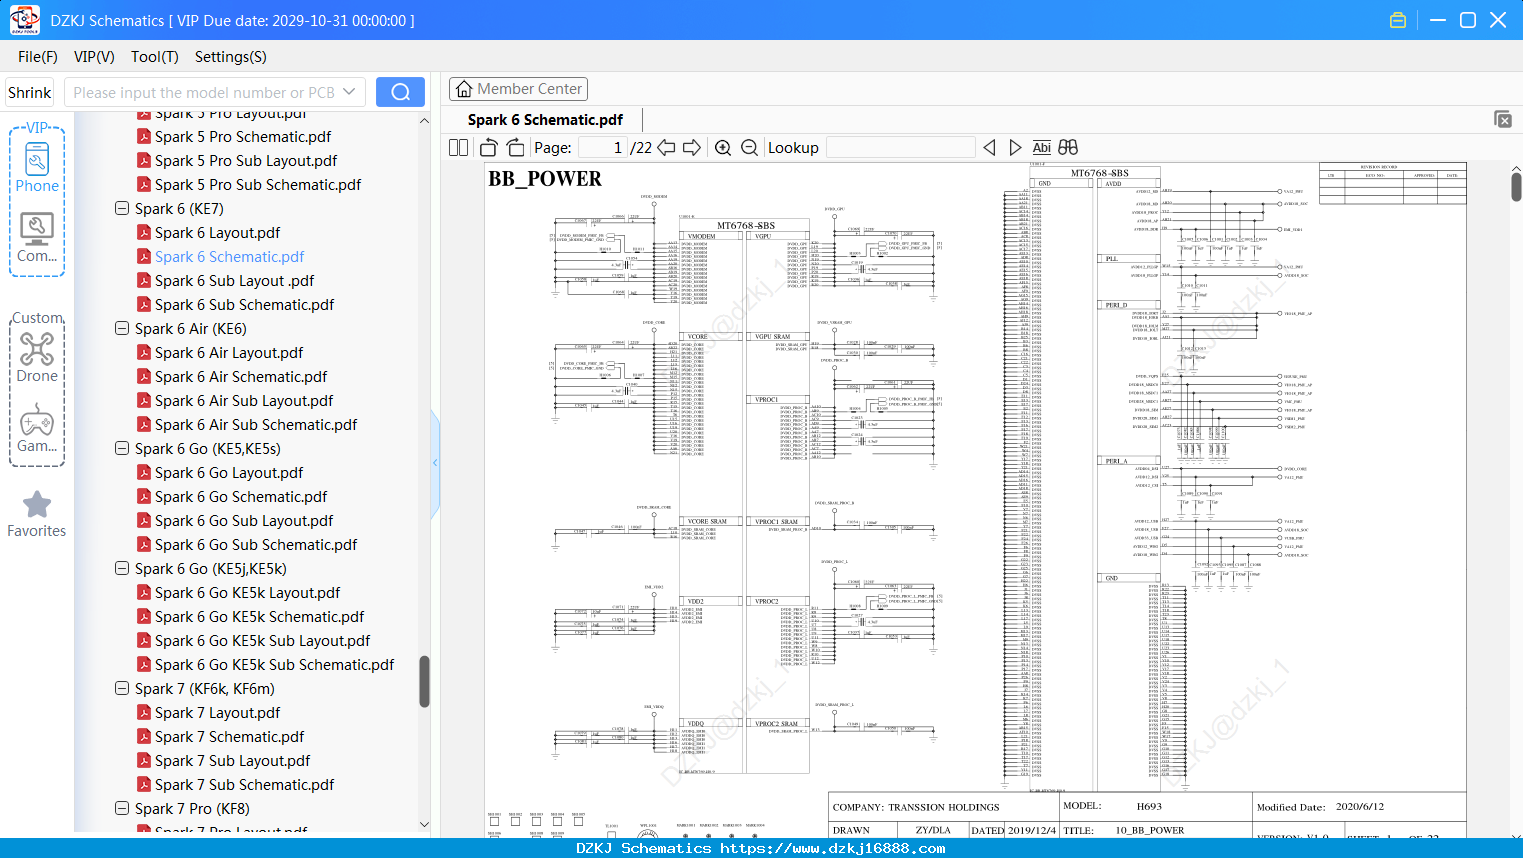Find next lookup match triangle
1523x858 pixels.
(x=1015, y=148)
